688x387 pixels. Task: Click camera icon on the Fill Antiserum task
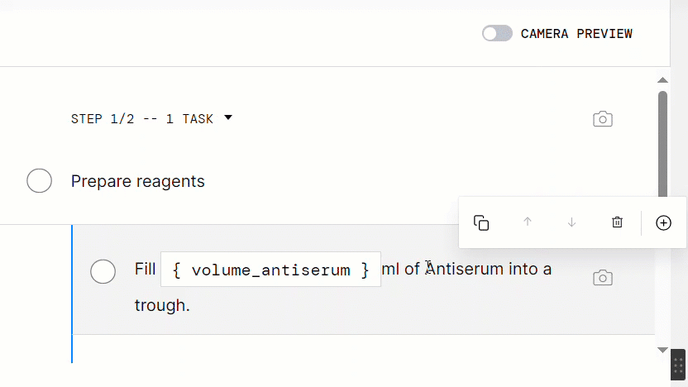[x=603, y=278]
